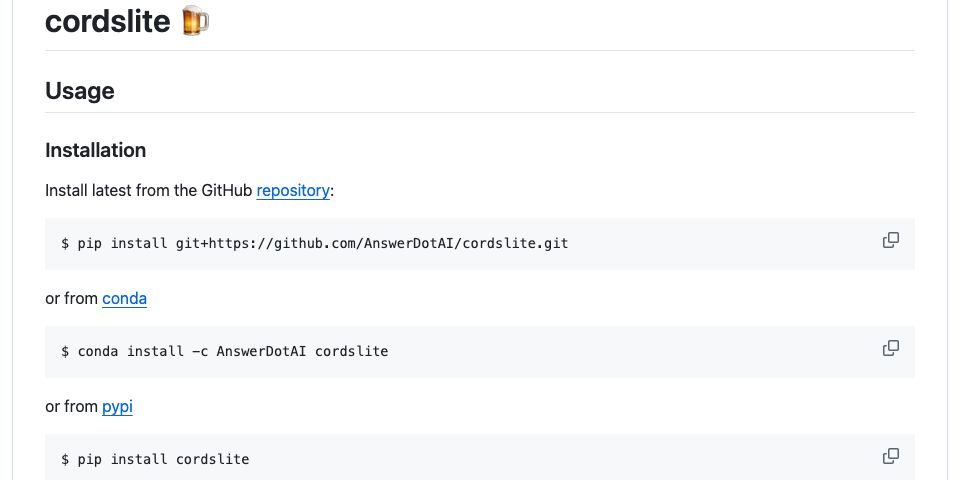The height and width of the screenshot is (480, 960).
Task: Copy the pip install cordslite command
Action: [890, 456]
